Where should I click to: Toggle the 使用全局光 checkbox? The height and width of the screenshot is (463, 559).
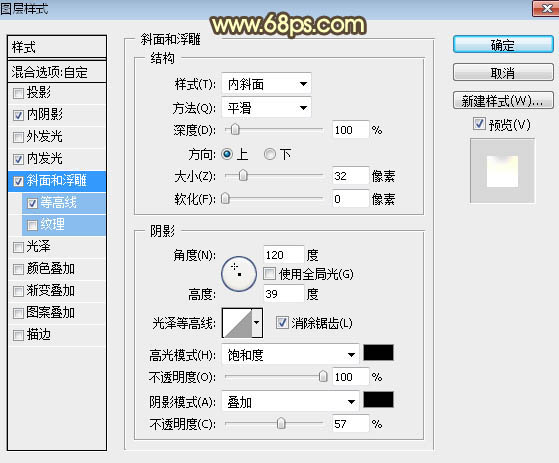[x=270, y=274]
